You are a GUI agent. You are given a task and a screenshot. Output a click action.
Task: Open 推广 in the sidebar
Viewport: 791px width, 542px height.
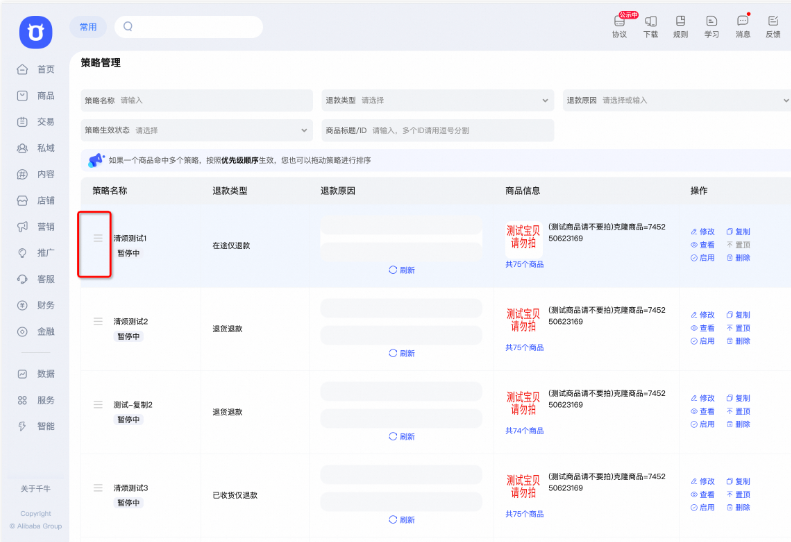[x=35, y=253]
